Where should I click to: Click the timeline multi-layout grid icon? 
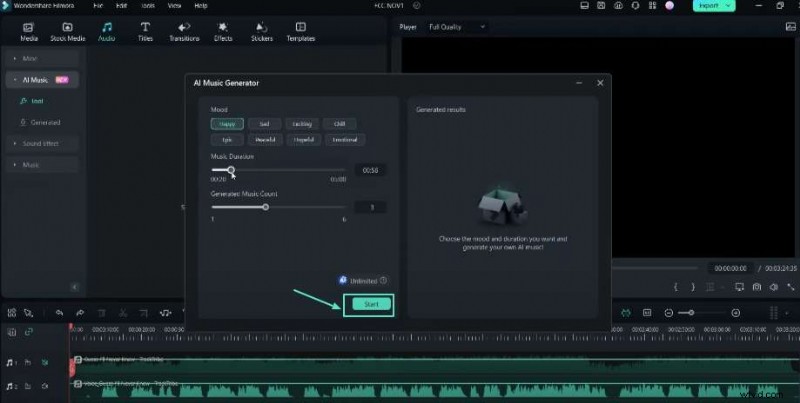coord(12,313)
